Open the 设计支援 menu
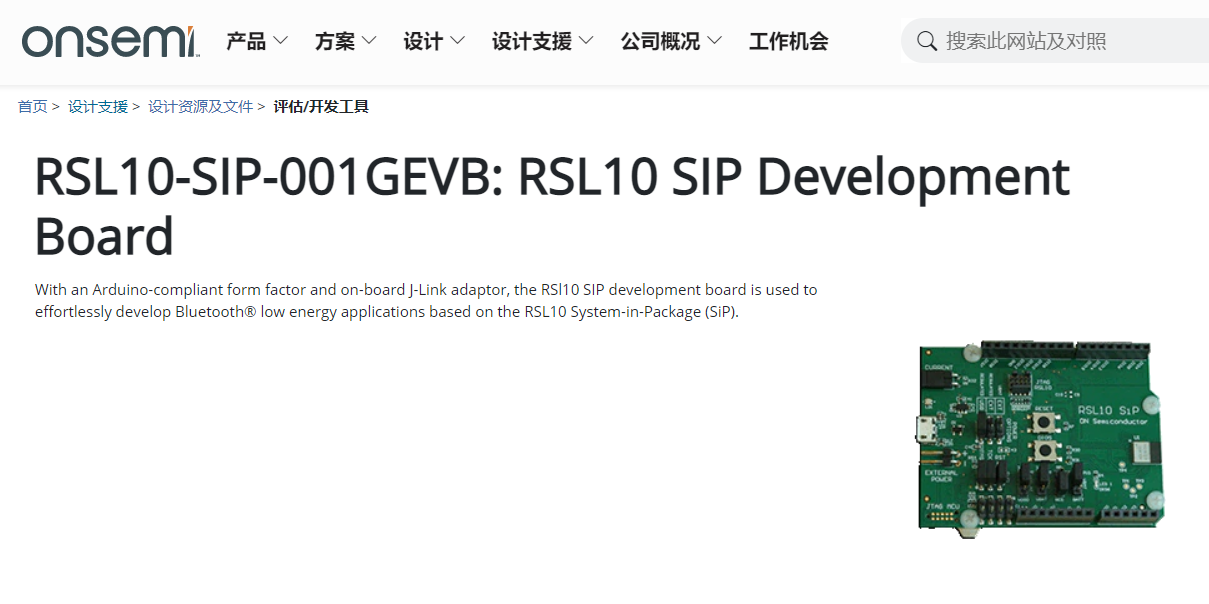 (532, 41)
